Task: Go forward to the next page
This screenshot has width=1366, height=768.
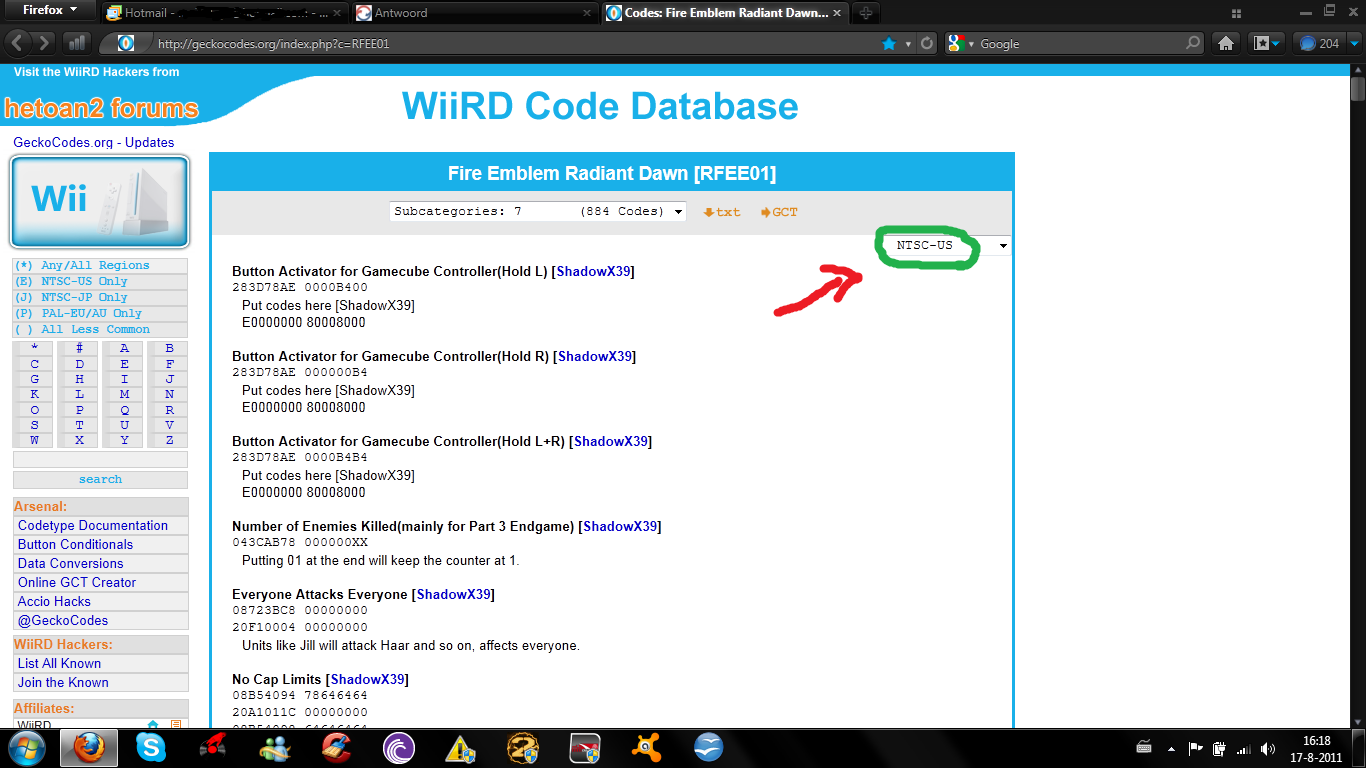Action: click(44, 43)
